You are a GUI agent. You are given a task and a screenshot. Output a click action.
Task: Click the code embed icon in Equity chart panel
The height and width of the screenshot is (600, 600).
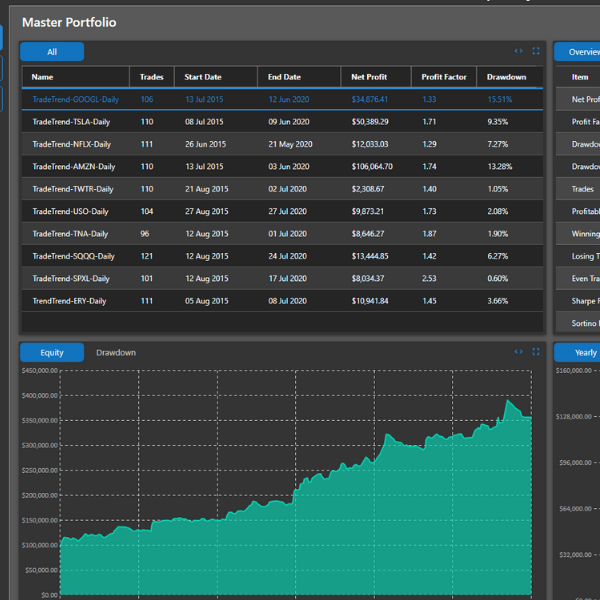tap(518, 352)
